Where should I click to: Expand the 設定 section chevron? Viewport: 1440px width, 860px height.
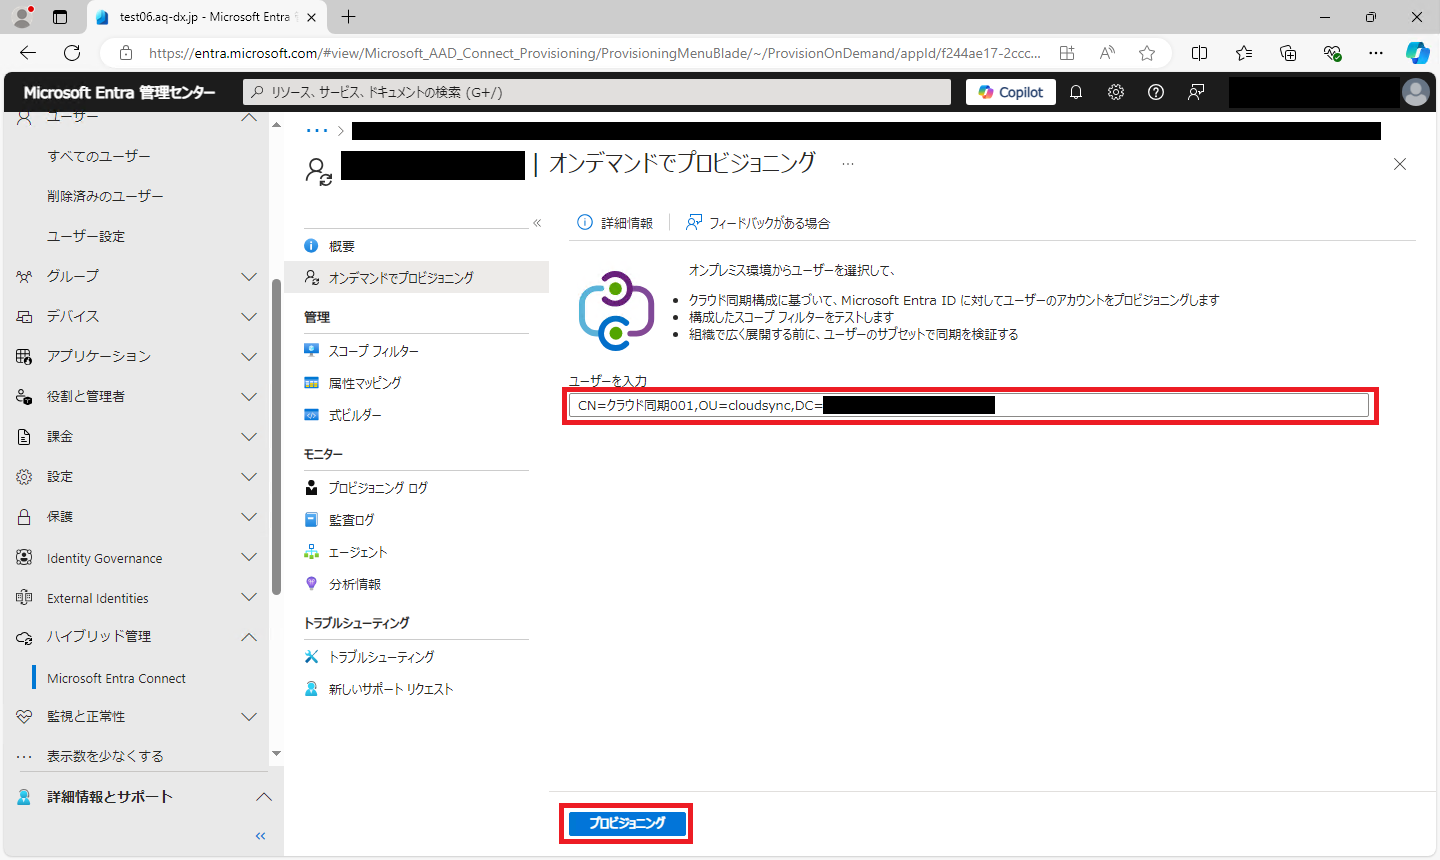coord(249,476)
